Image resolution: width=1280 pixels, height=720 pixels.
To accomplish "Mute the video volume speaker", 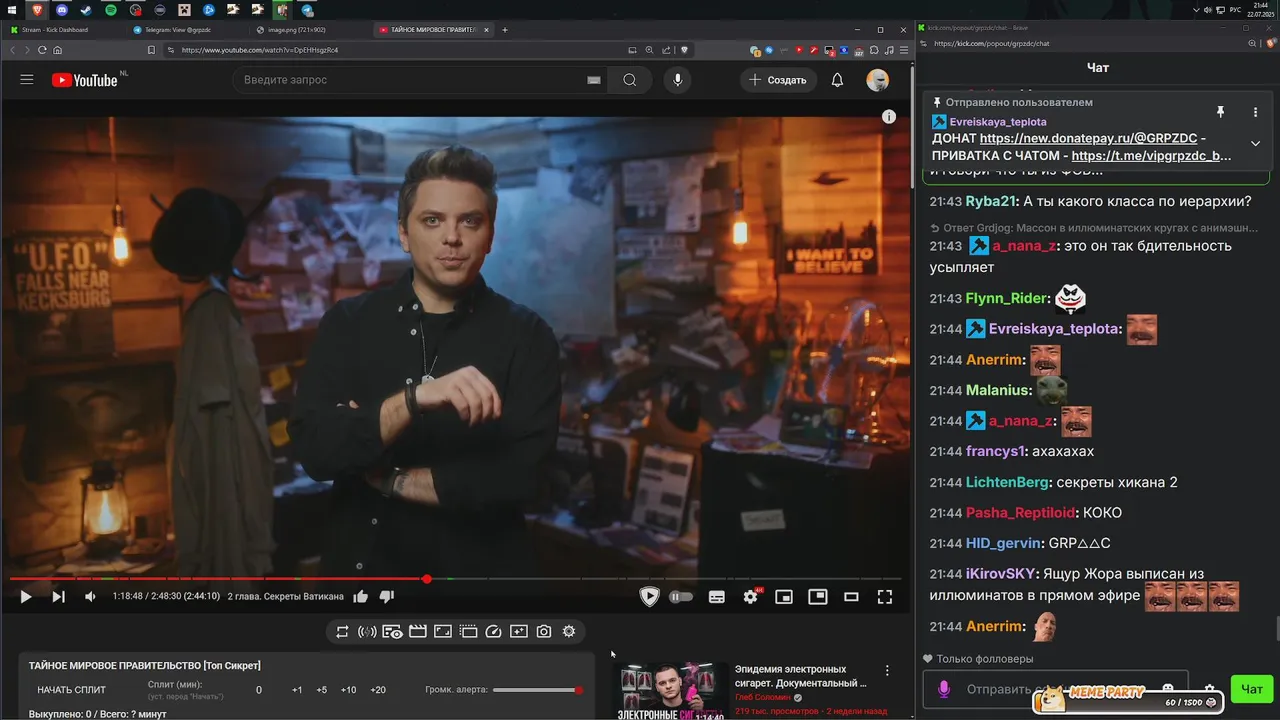I will [90, 597].
